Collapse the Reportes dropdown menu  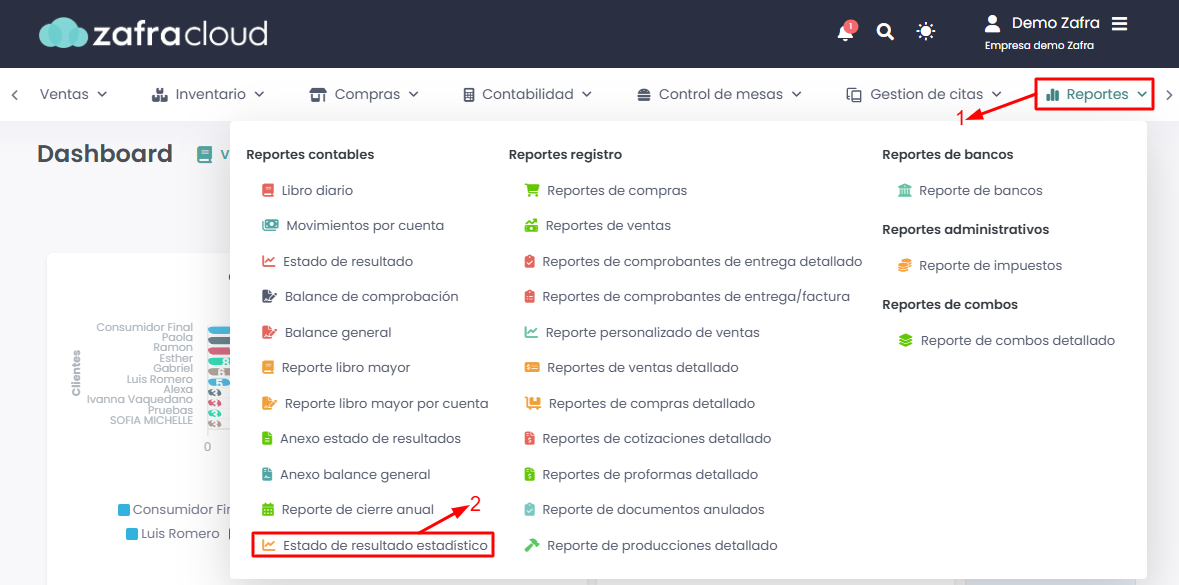(1094, 94)
